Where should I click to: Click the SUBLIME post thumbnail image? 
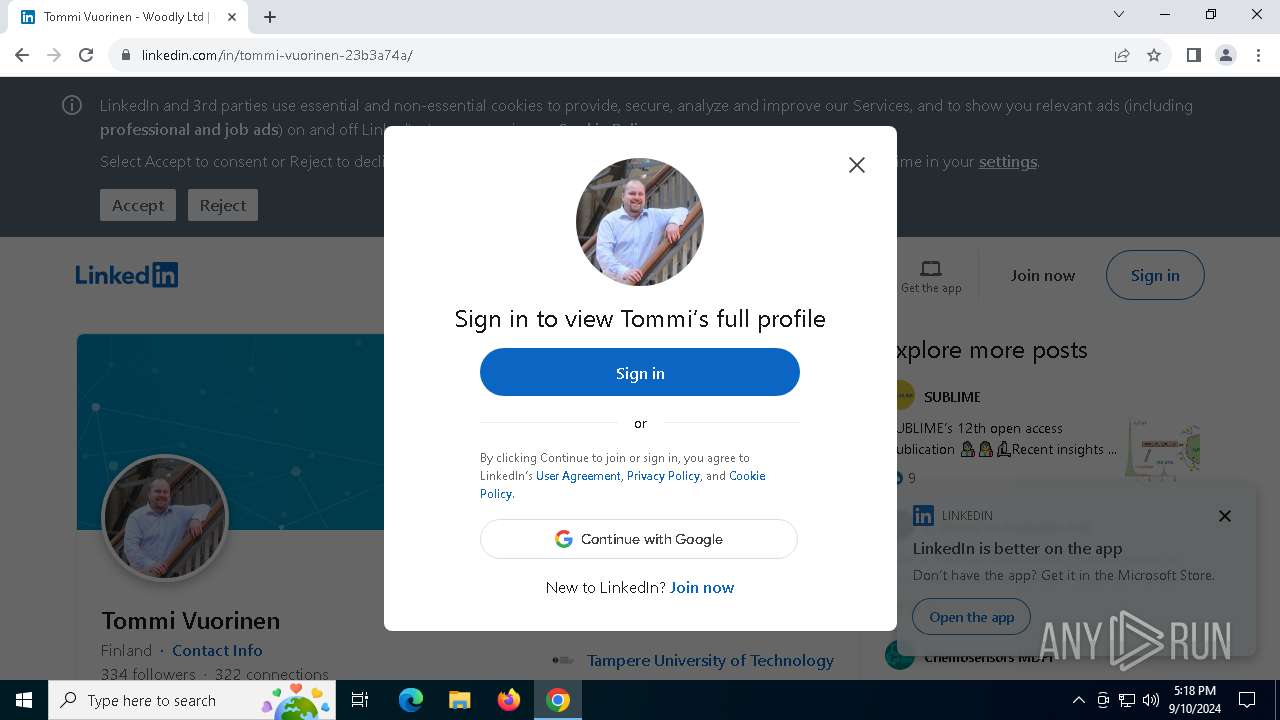(x=1164, y=449)
